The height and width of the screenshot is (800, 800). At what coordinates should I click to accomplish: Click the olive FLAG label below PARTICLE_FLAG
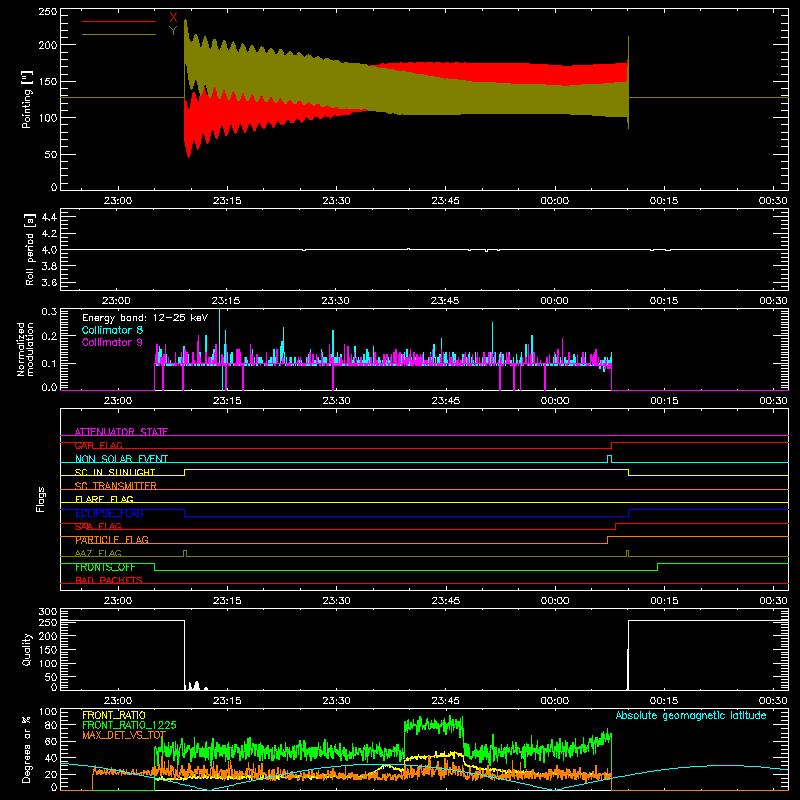pos(98,554)
